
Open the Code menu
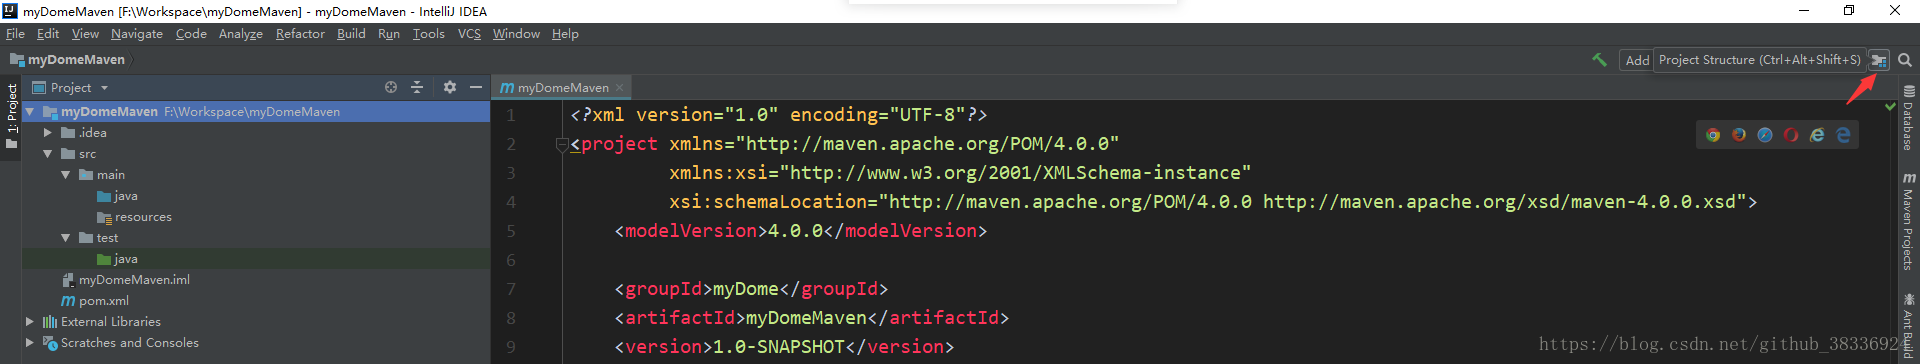tap(191, 34)
